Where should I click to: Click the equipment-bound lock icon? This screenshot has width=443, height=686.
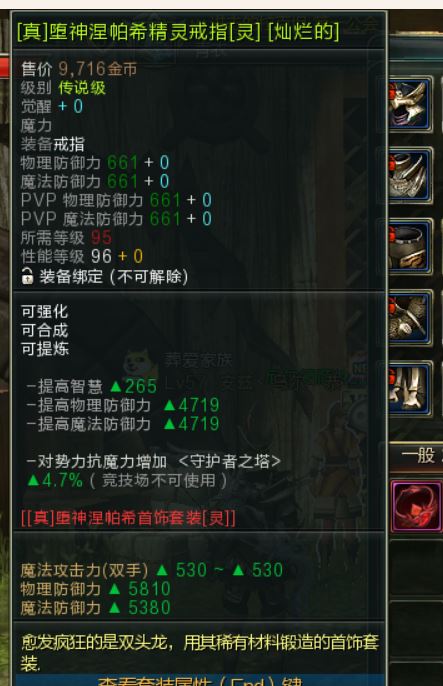[x=27, y=276]
